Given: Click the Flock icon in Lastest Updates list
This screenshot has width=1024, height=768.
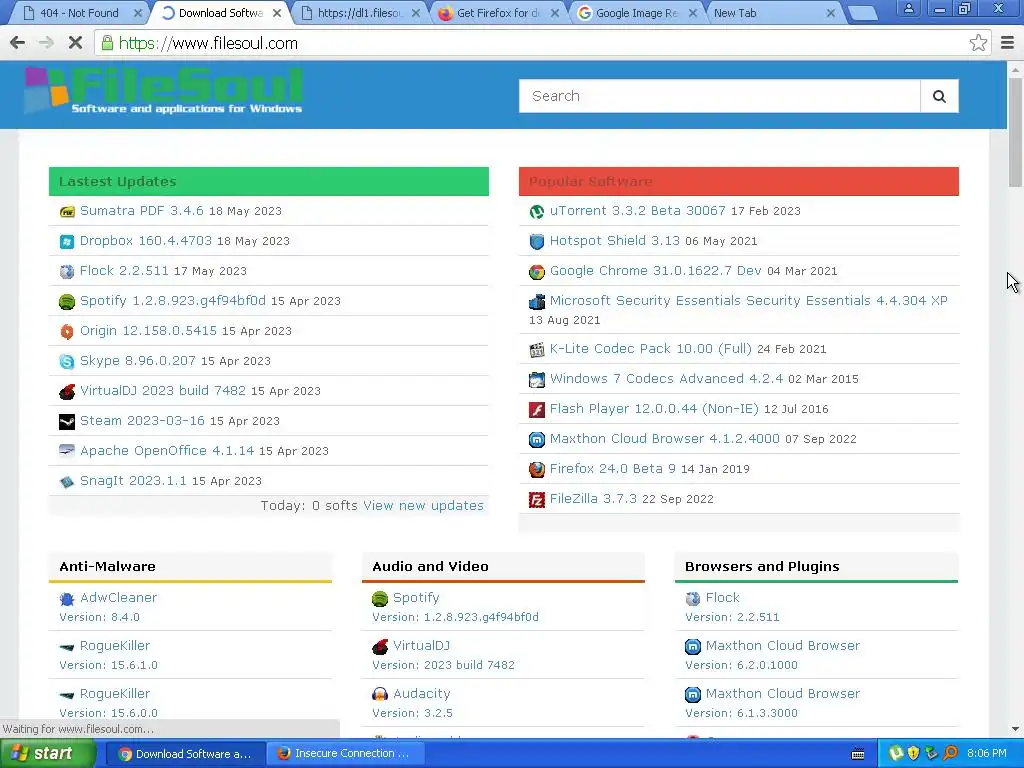Looking at the screenshot, I should click(67, 272).
